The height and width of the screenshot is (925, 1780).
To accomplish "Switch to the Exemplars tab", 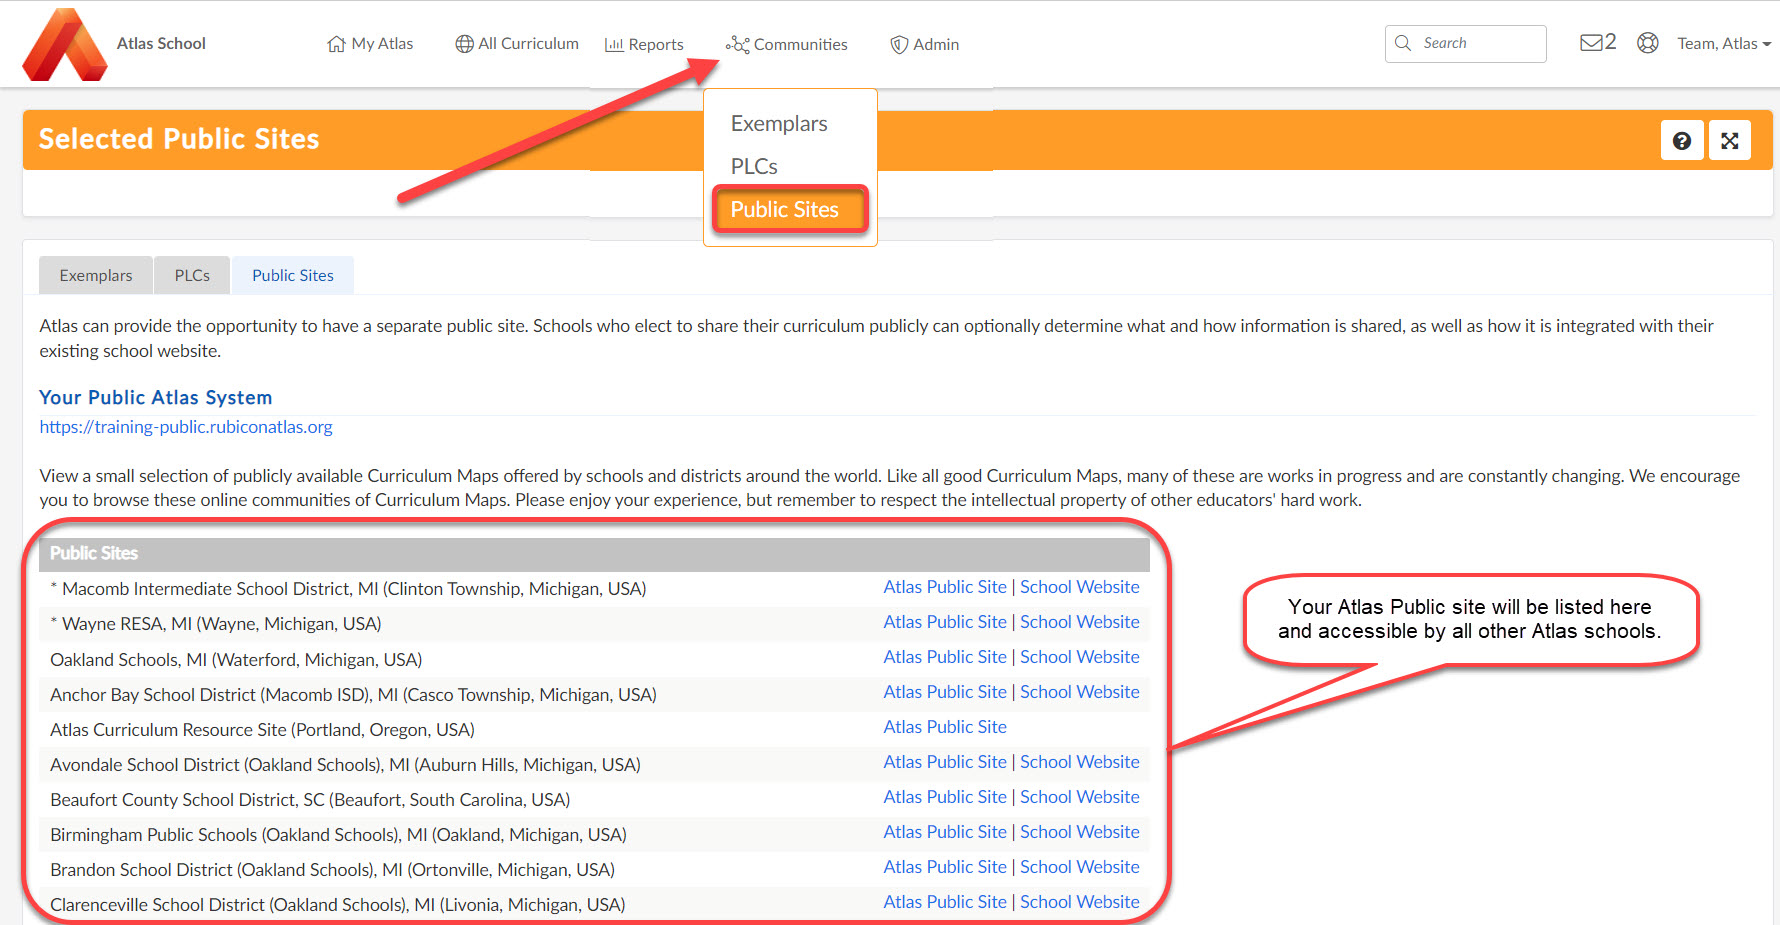I will pyautogui.click(x=96, y=275).
